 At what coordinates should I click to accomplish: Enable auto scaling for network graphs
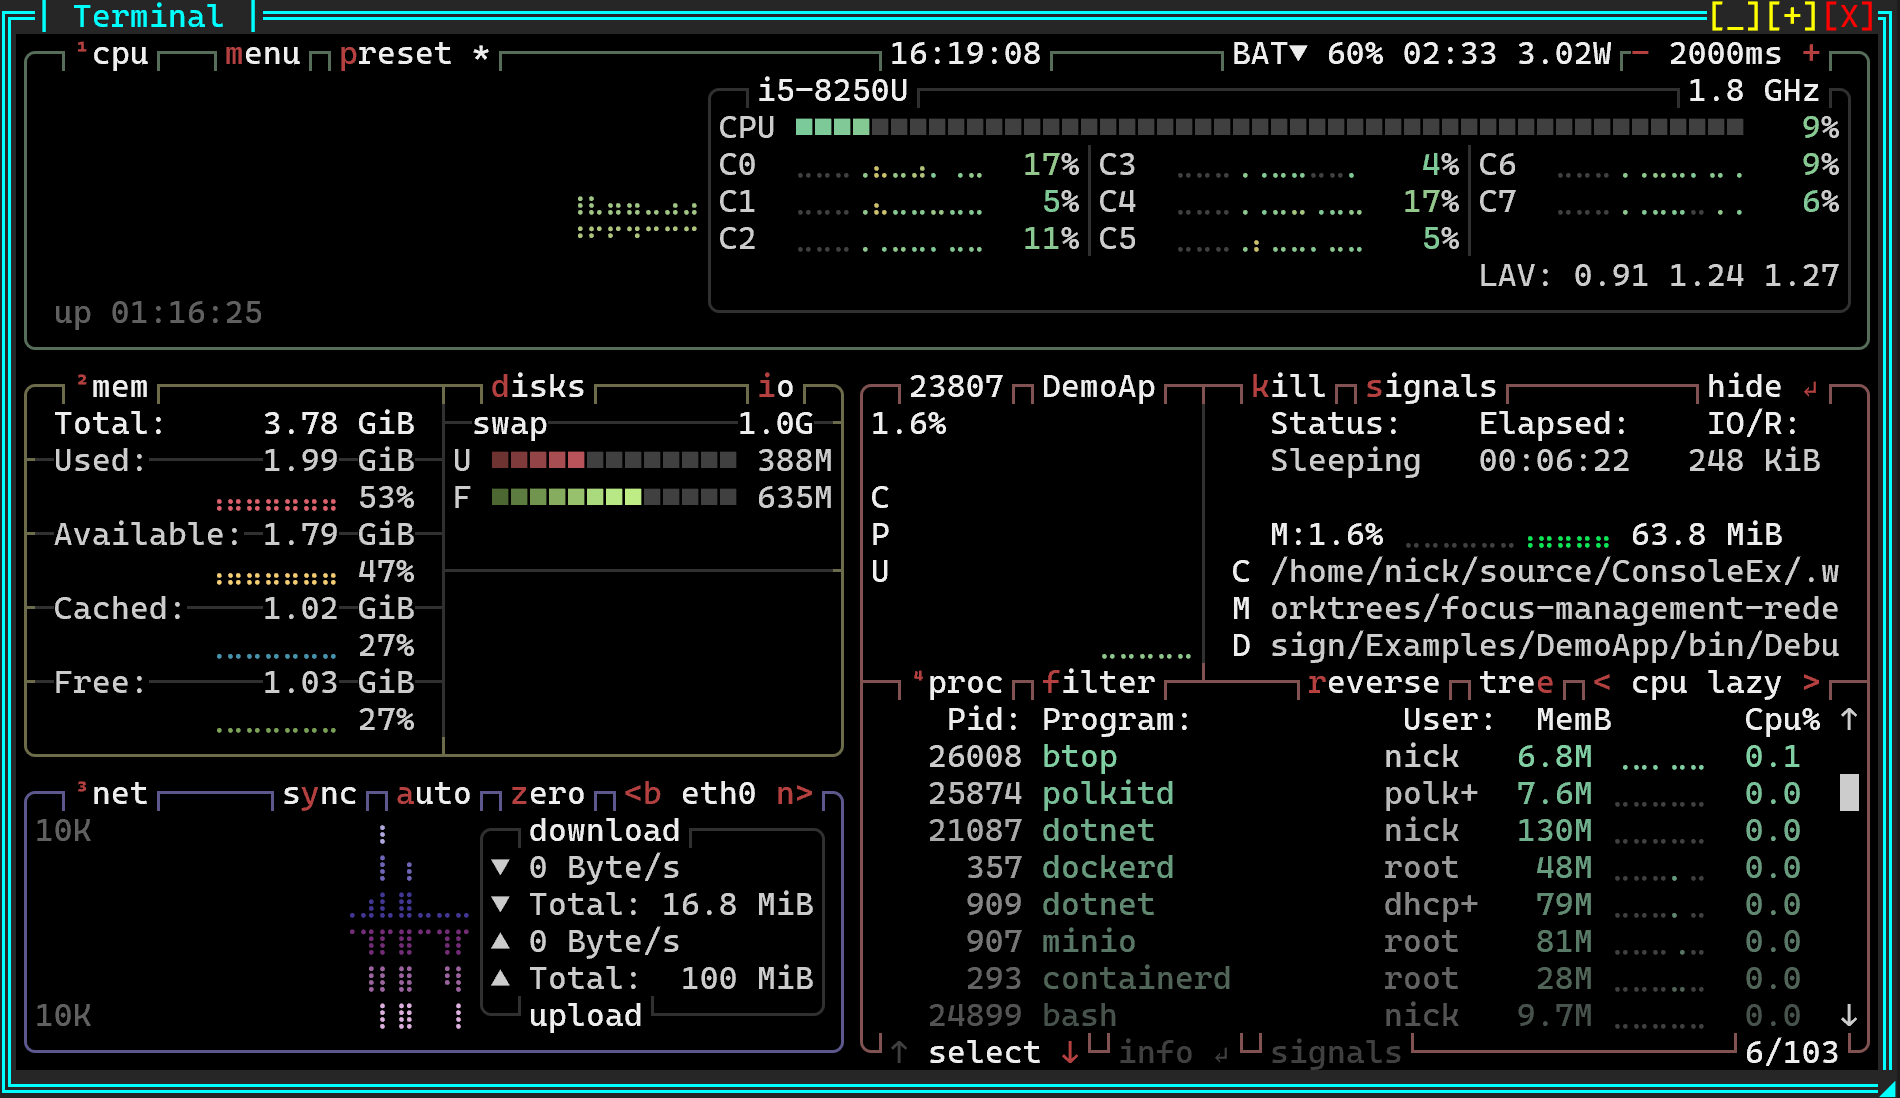[433, 793]
